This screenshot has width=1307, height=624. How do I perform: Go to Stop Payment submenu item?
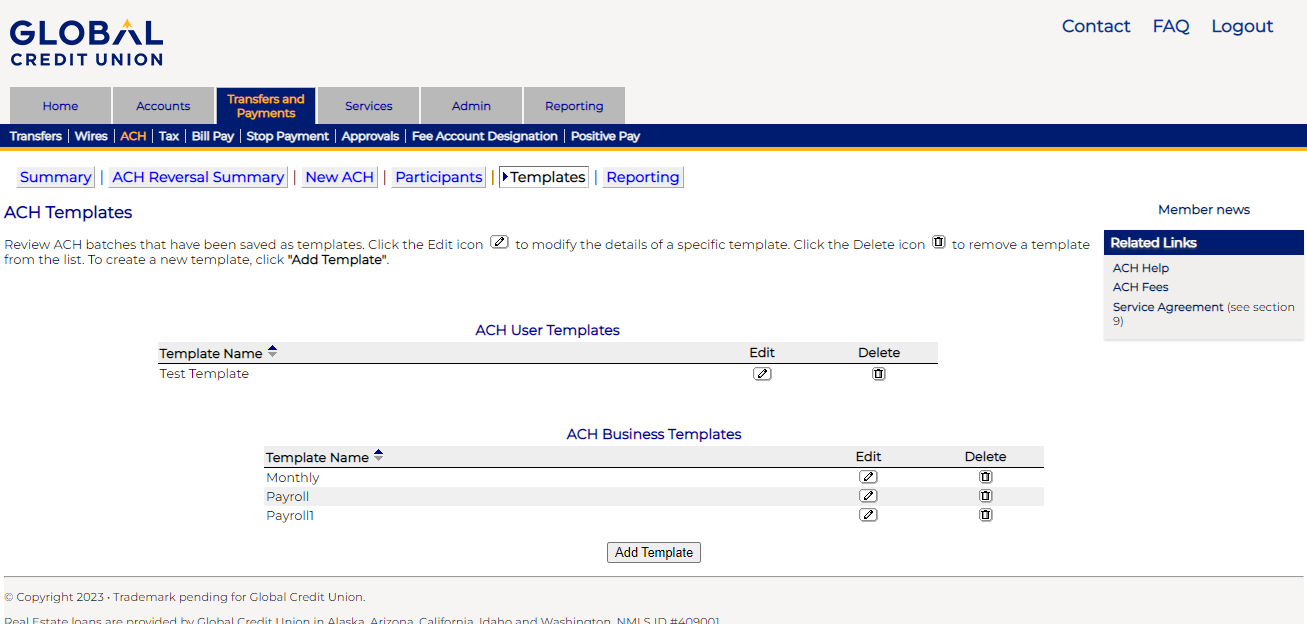(x=287, y=136)
